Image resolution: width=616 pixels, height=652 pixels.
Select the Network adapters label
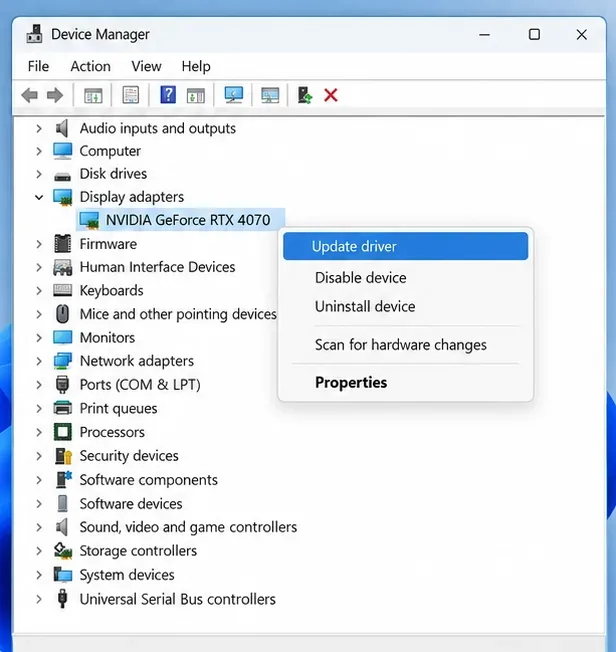coord(137,361)
